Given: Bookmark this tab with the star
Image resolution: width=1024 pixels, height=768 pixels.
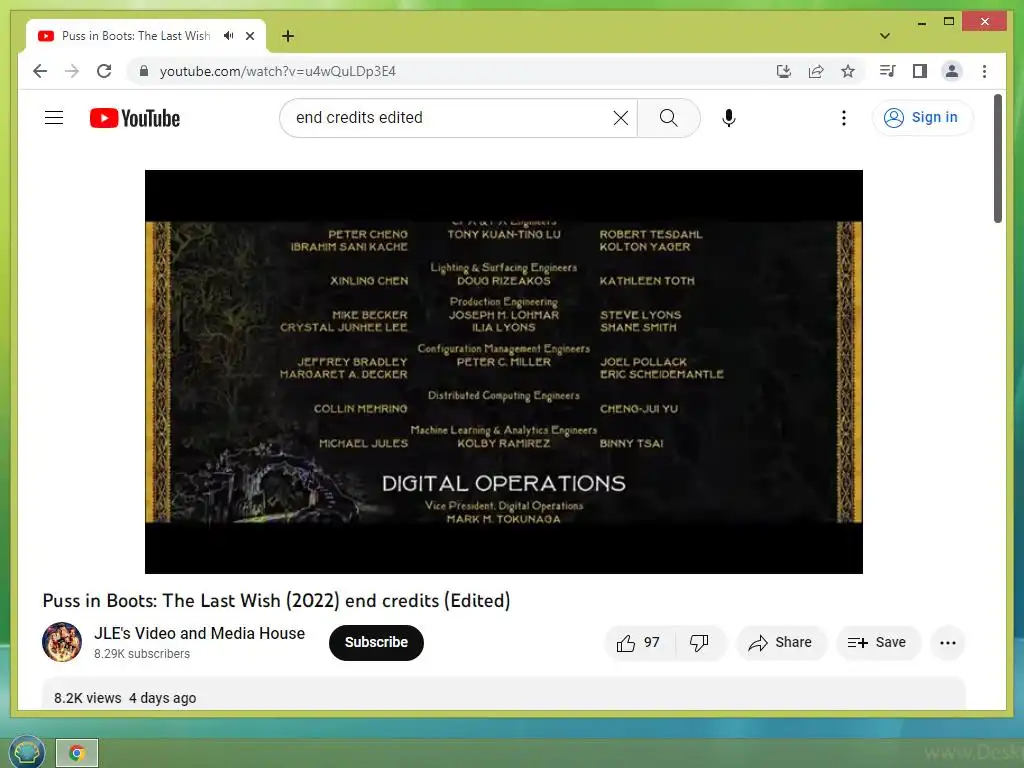Looking at the screenshot, I should pyautogui.click(x=848, y=71).
